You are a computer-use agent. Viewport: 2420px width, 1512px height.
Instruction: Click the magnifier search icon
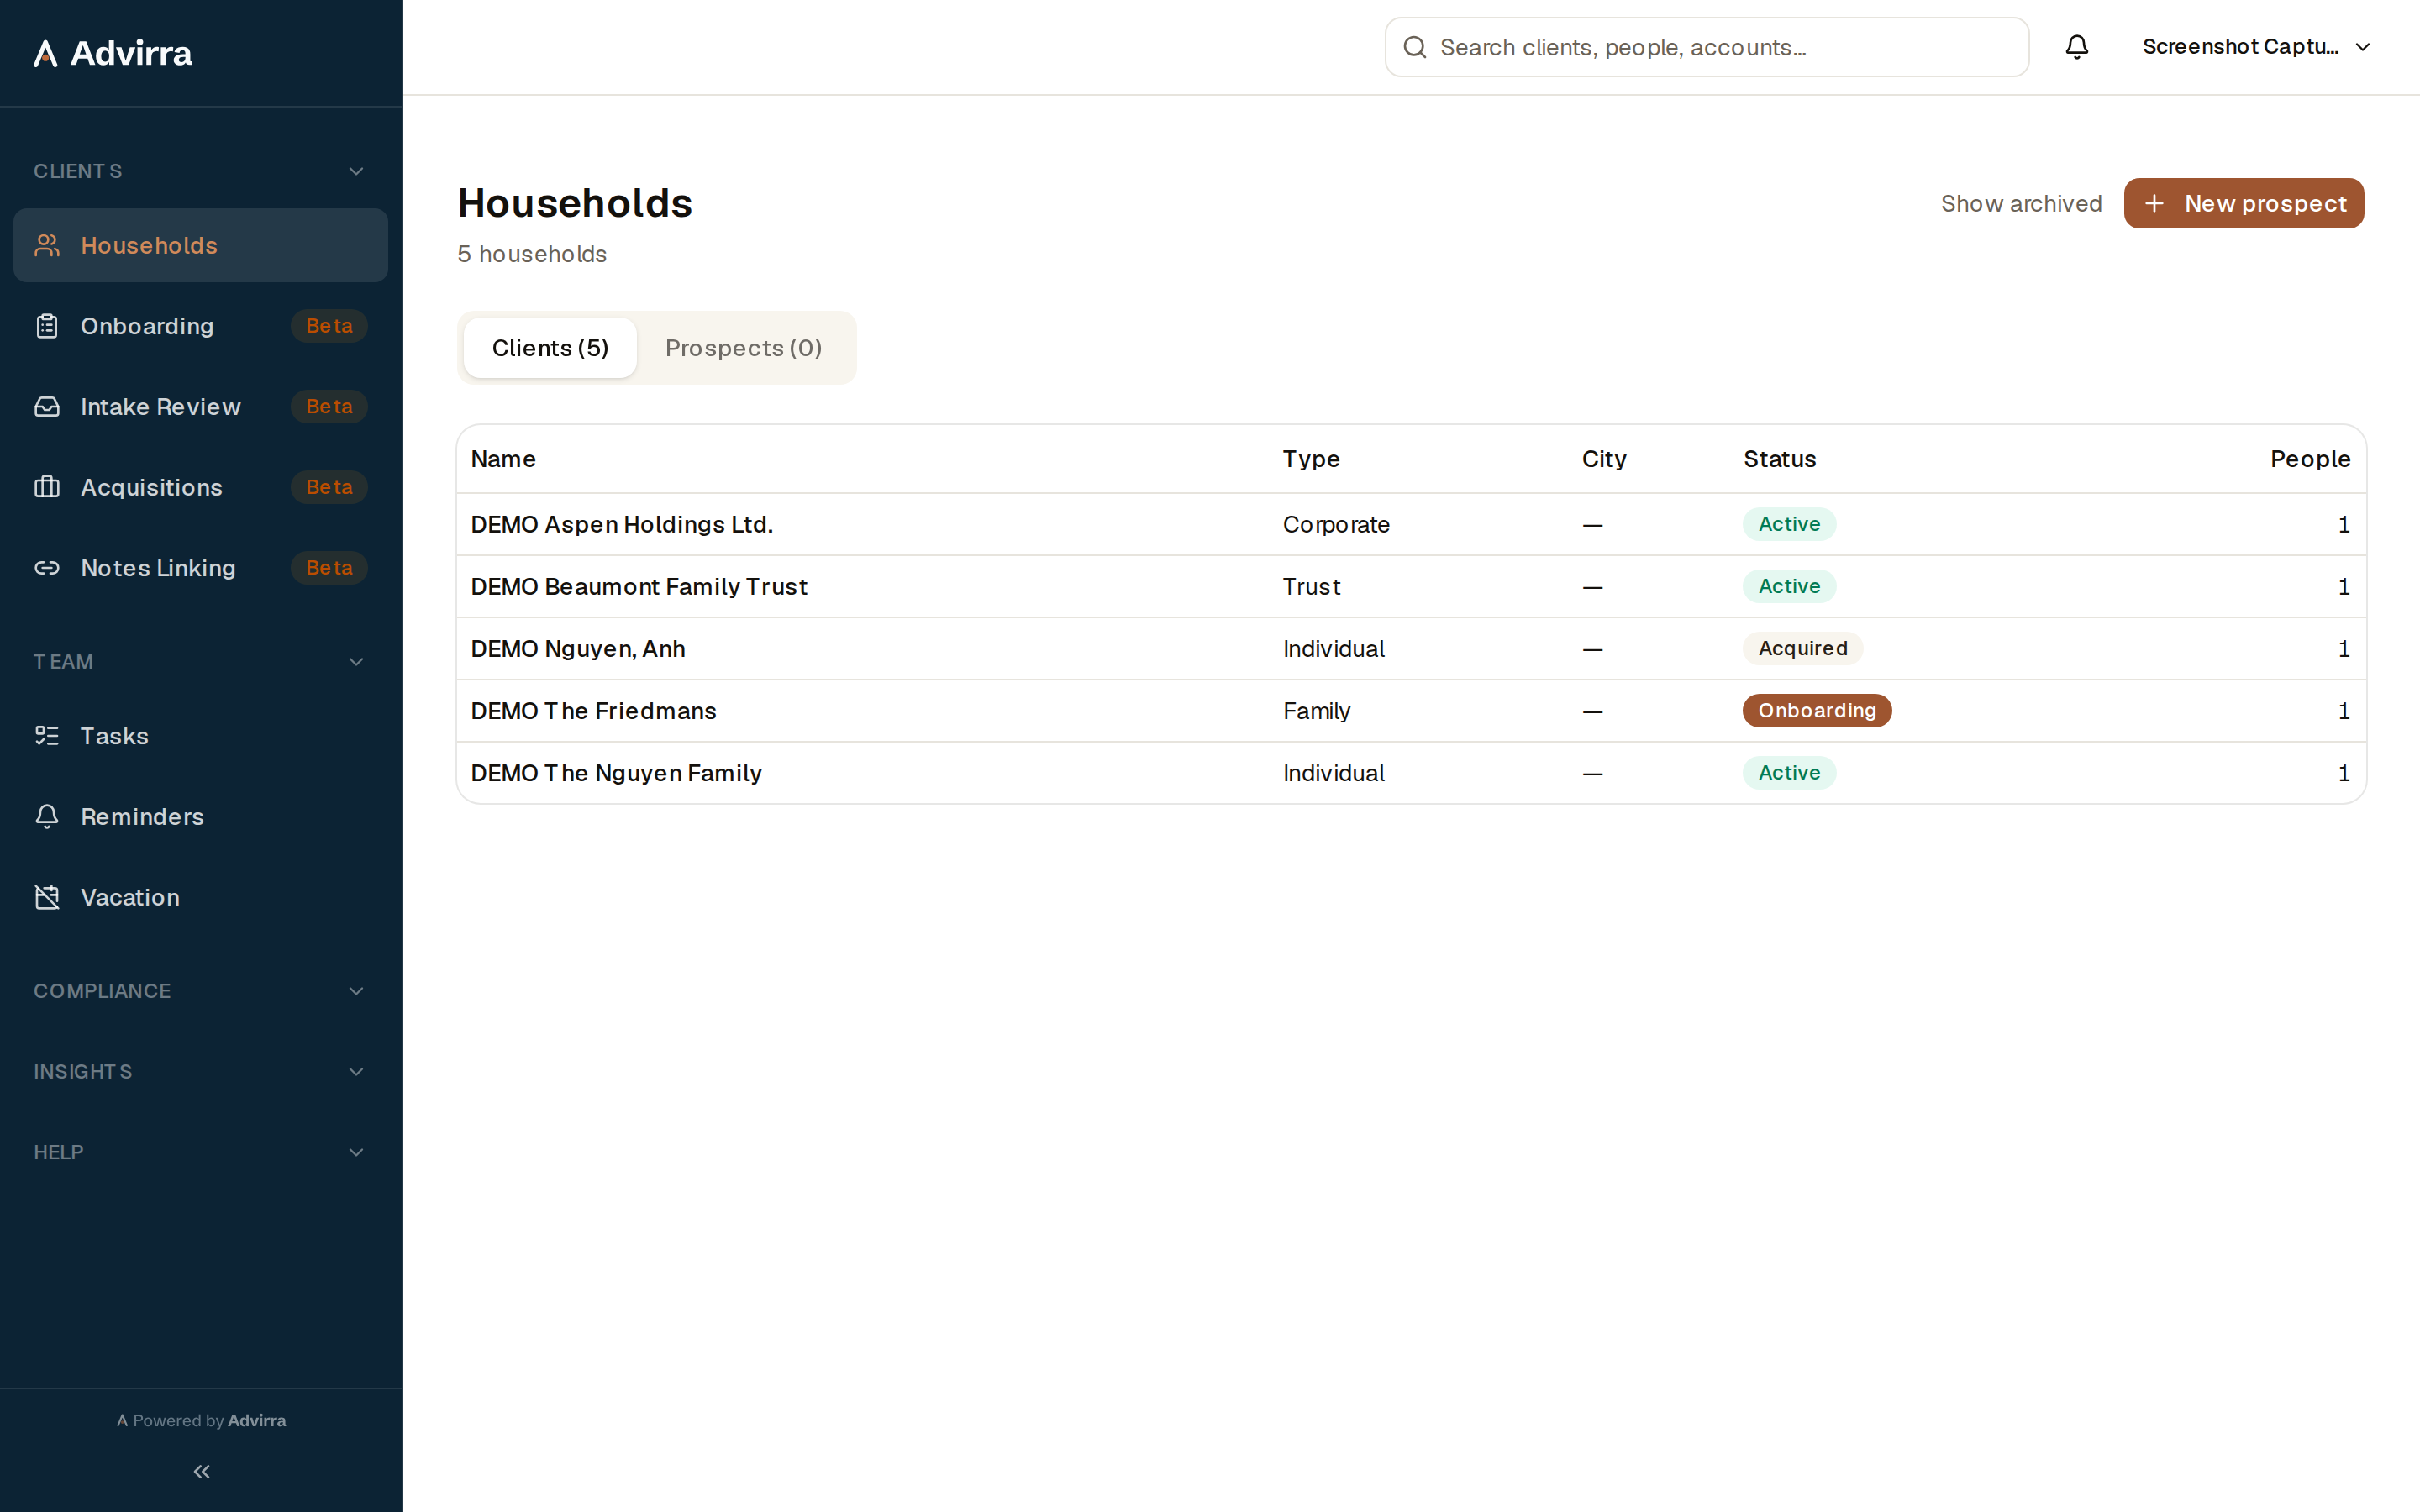(x=1414, y=47)
